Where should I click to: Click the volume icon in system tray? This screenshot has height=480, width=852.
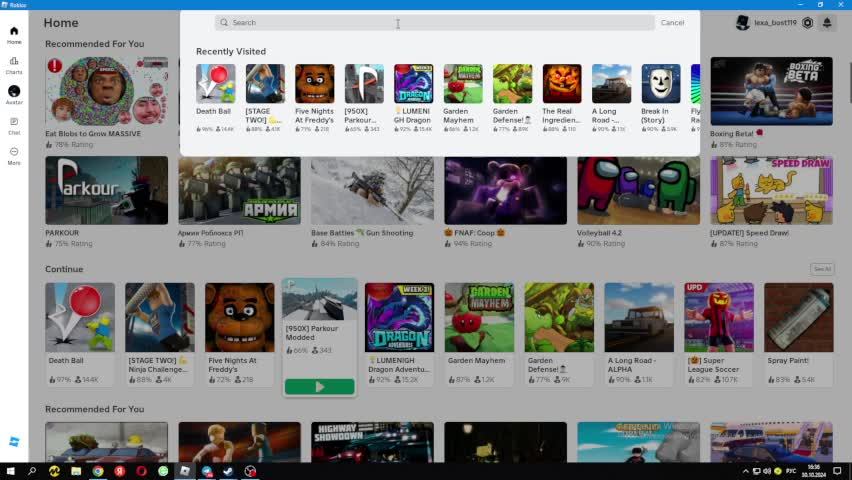pos(767,471)
